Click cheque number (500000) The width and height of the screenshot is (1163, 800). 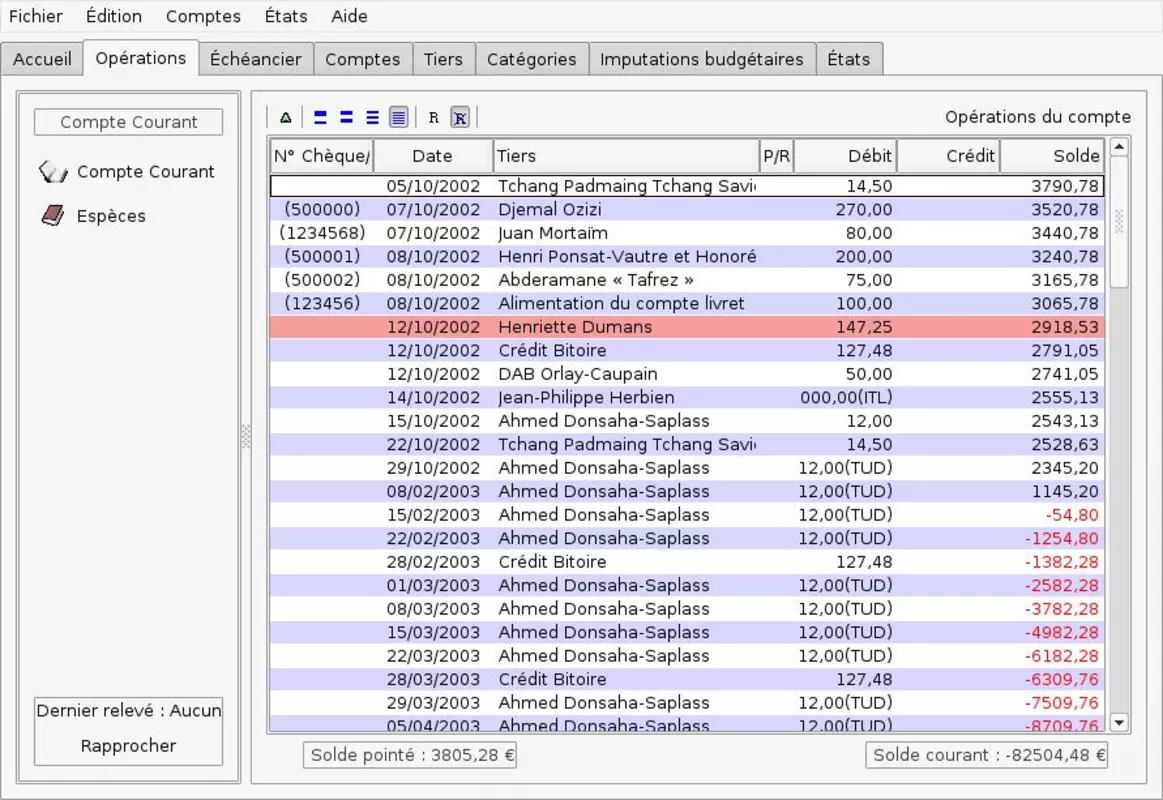pos(322,210)
